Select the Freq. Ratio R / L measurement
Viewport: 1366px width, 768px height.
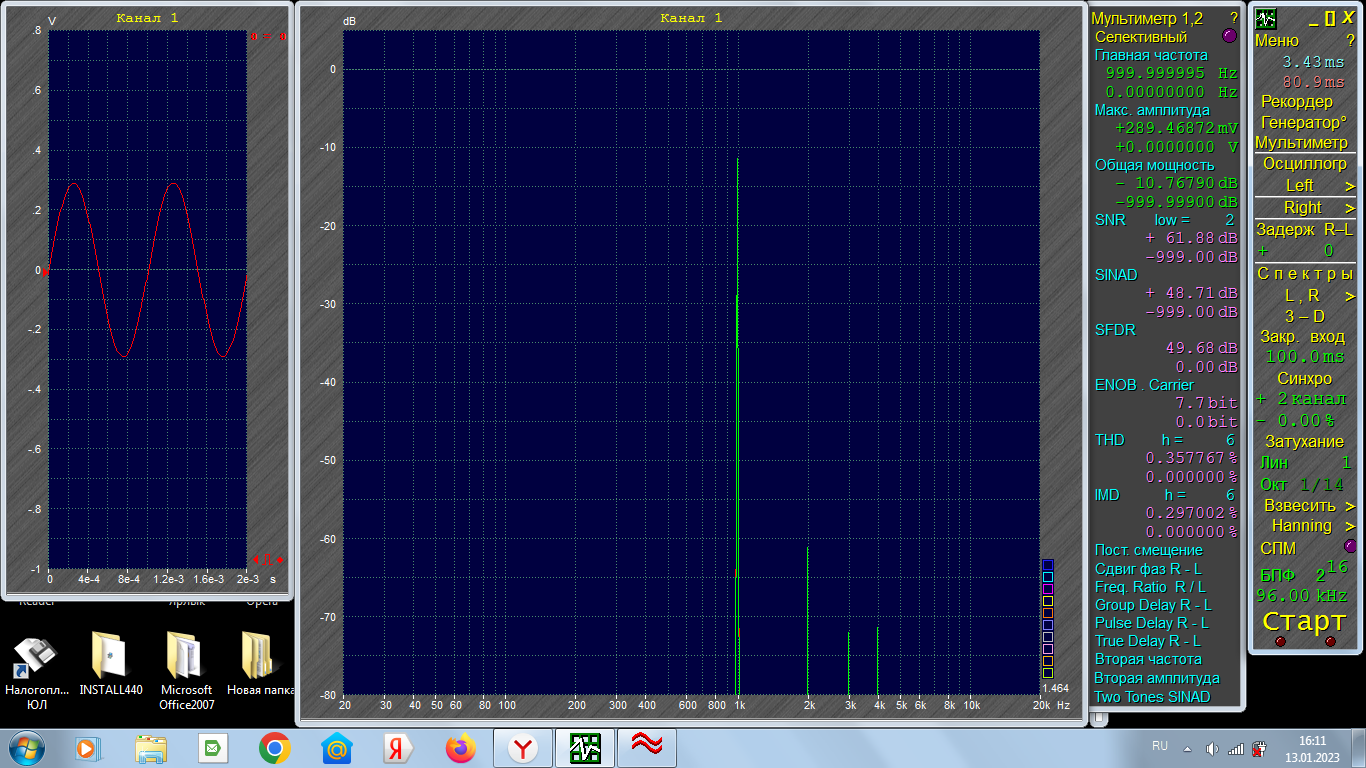click(x=1150, y=586)
